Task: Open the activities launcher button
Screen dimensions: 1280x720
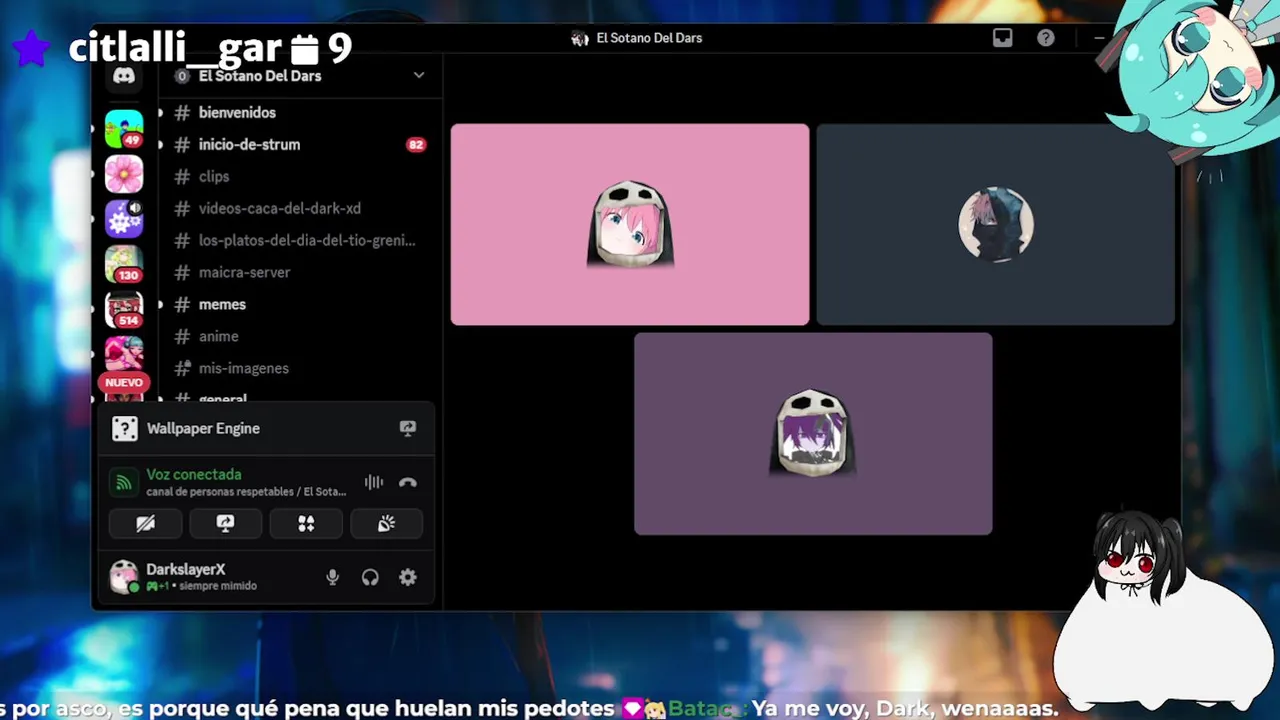Action: [306, 524]
